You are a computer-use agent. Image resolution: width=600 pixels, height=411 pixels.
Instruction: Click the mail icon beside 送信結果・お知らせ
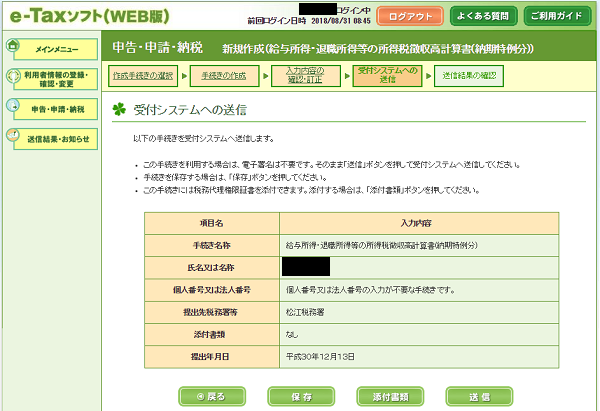point(13,135)
